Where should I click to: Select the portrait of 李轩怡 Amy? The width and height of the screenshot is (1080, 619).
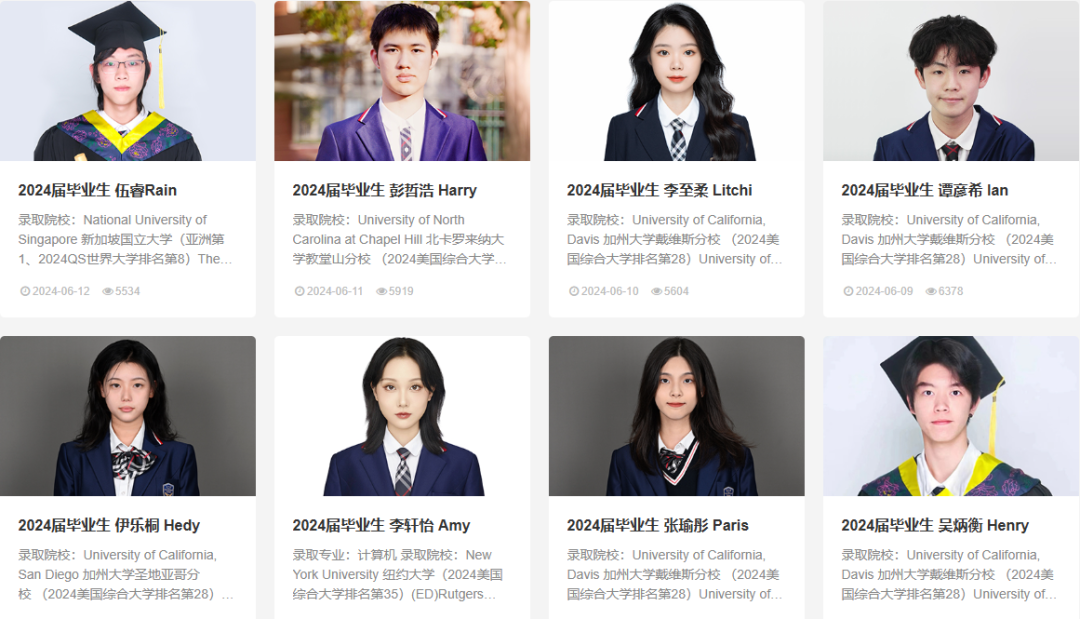(402, 416)
